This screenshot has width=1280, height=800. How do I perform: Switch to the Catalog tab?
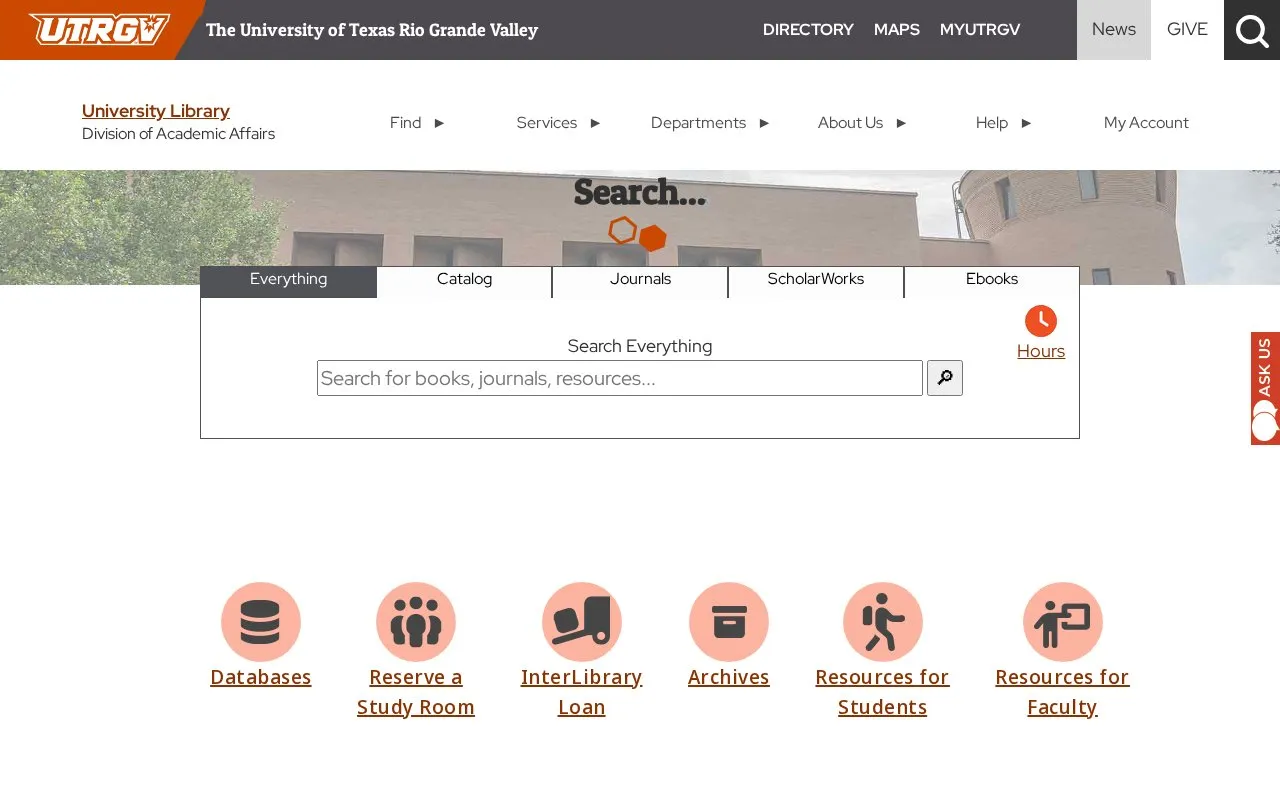464,282
